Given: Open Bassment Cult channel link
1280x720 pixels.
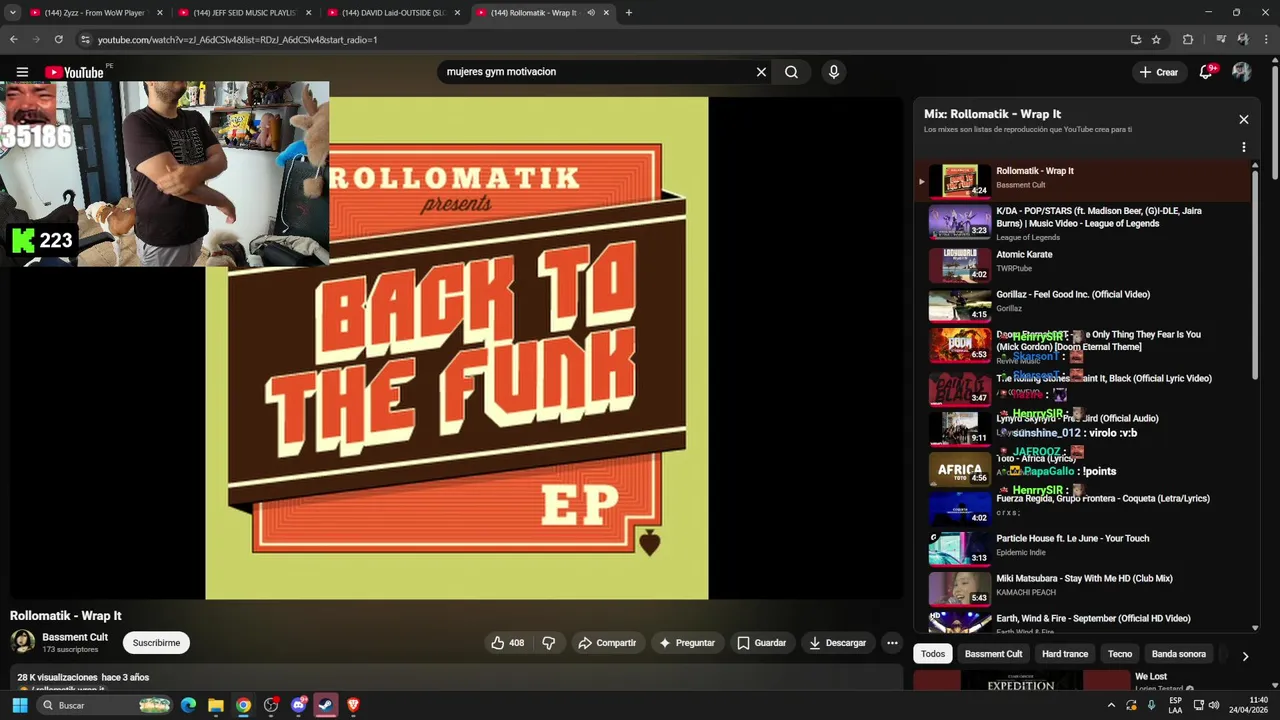Looking at the screenshot, I should [75, 637].
